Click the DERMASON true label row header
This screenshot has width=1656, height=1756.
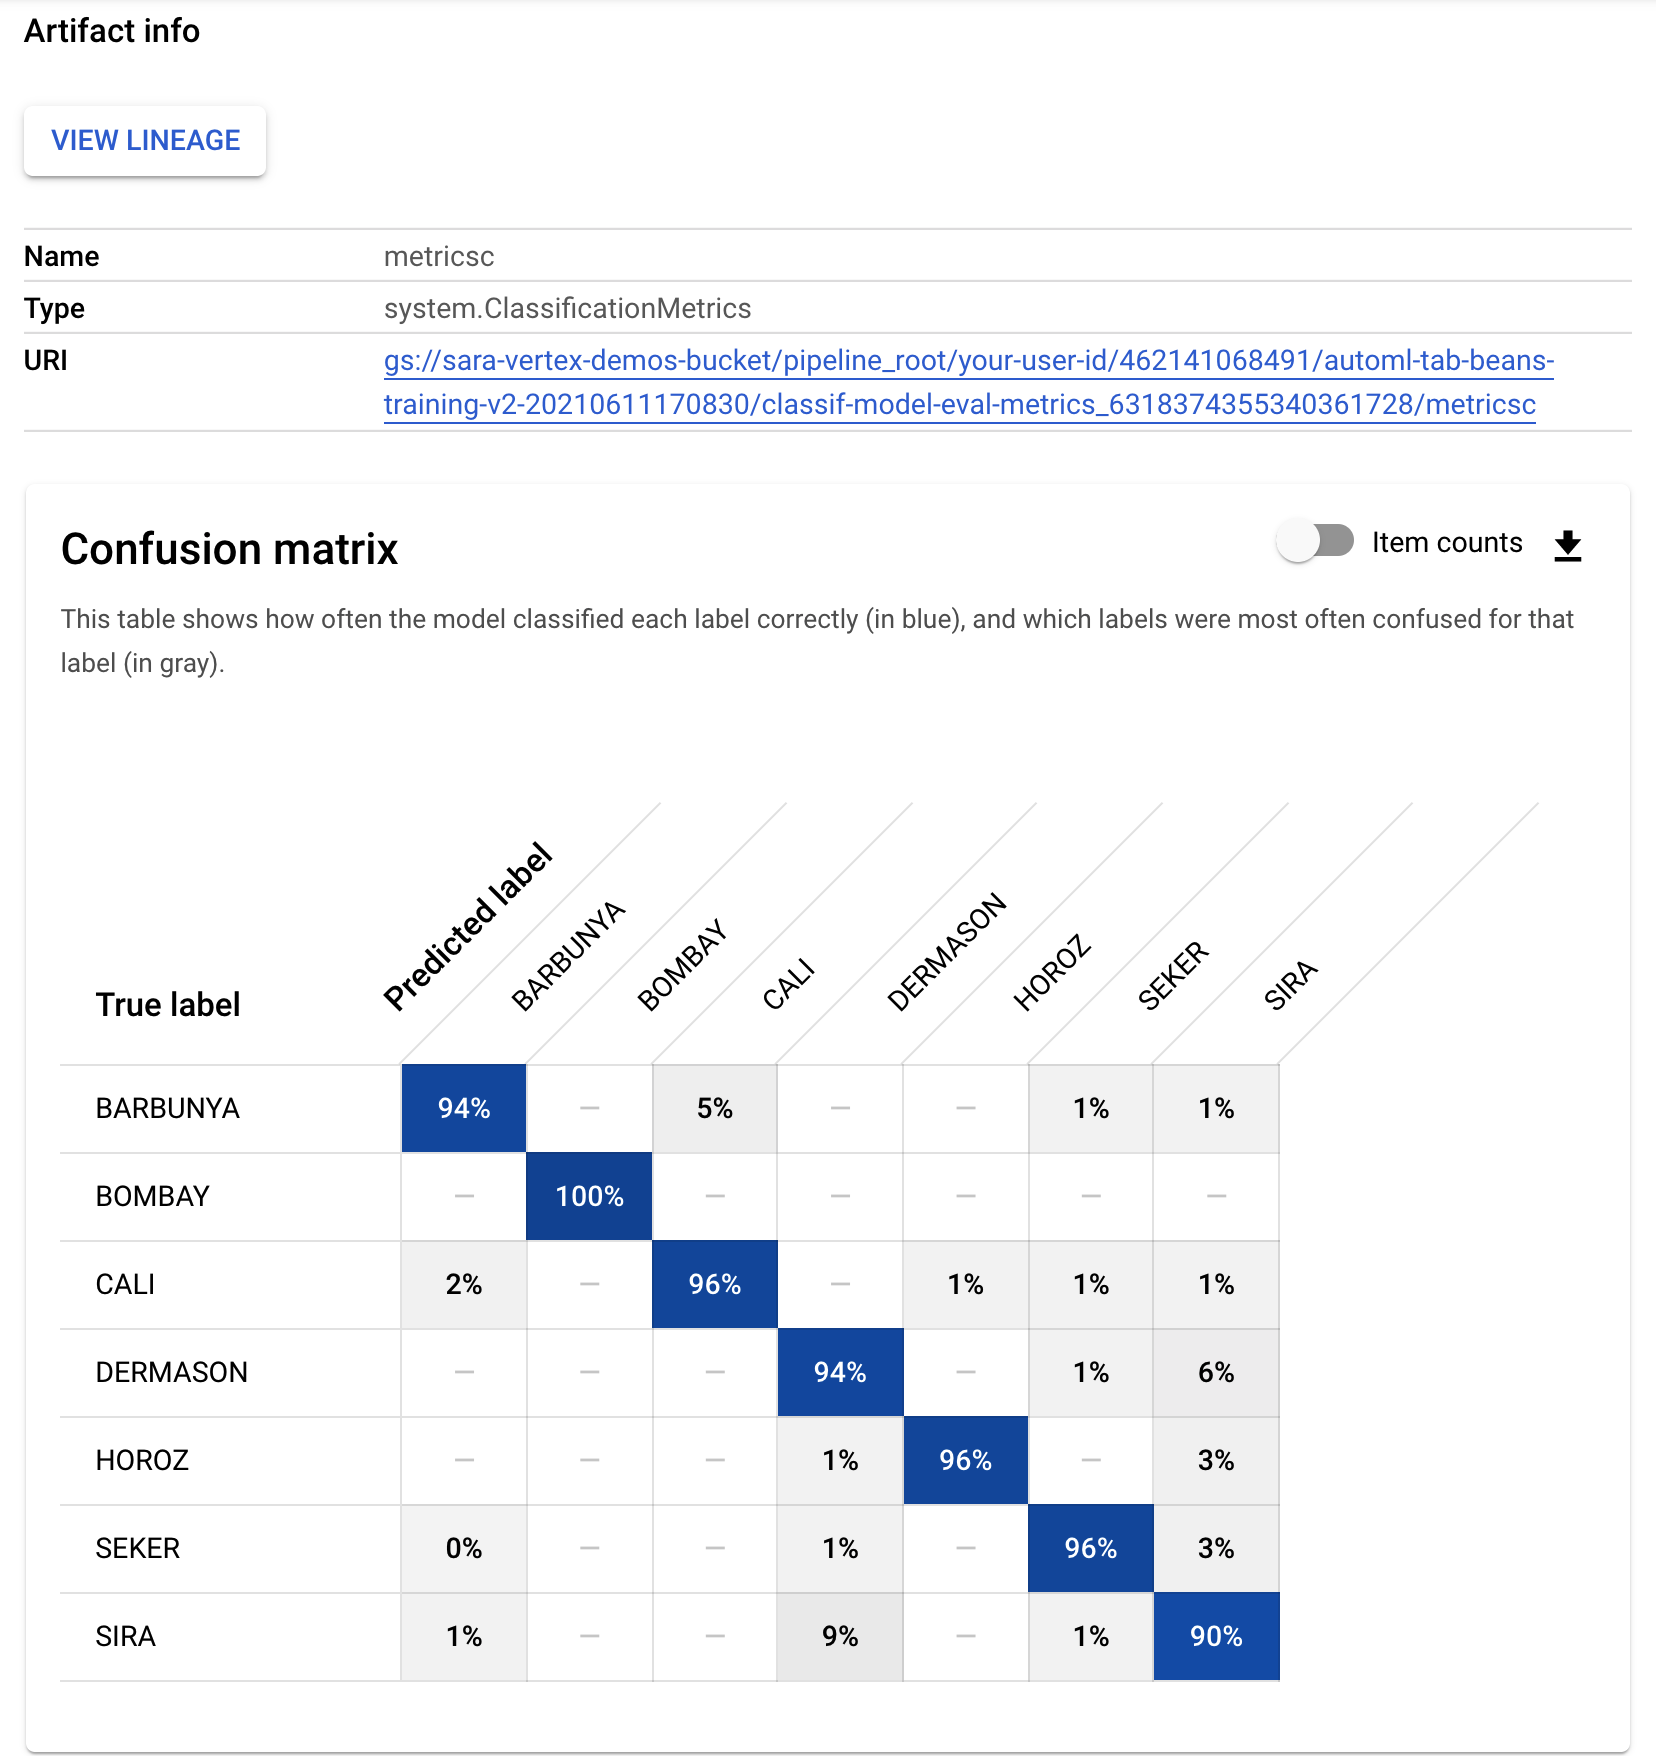[171, 1372]
